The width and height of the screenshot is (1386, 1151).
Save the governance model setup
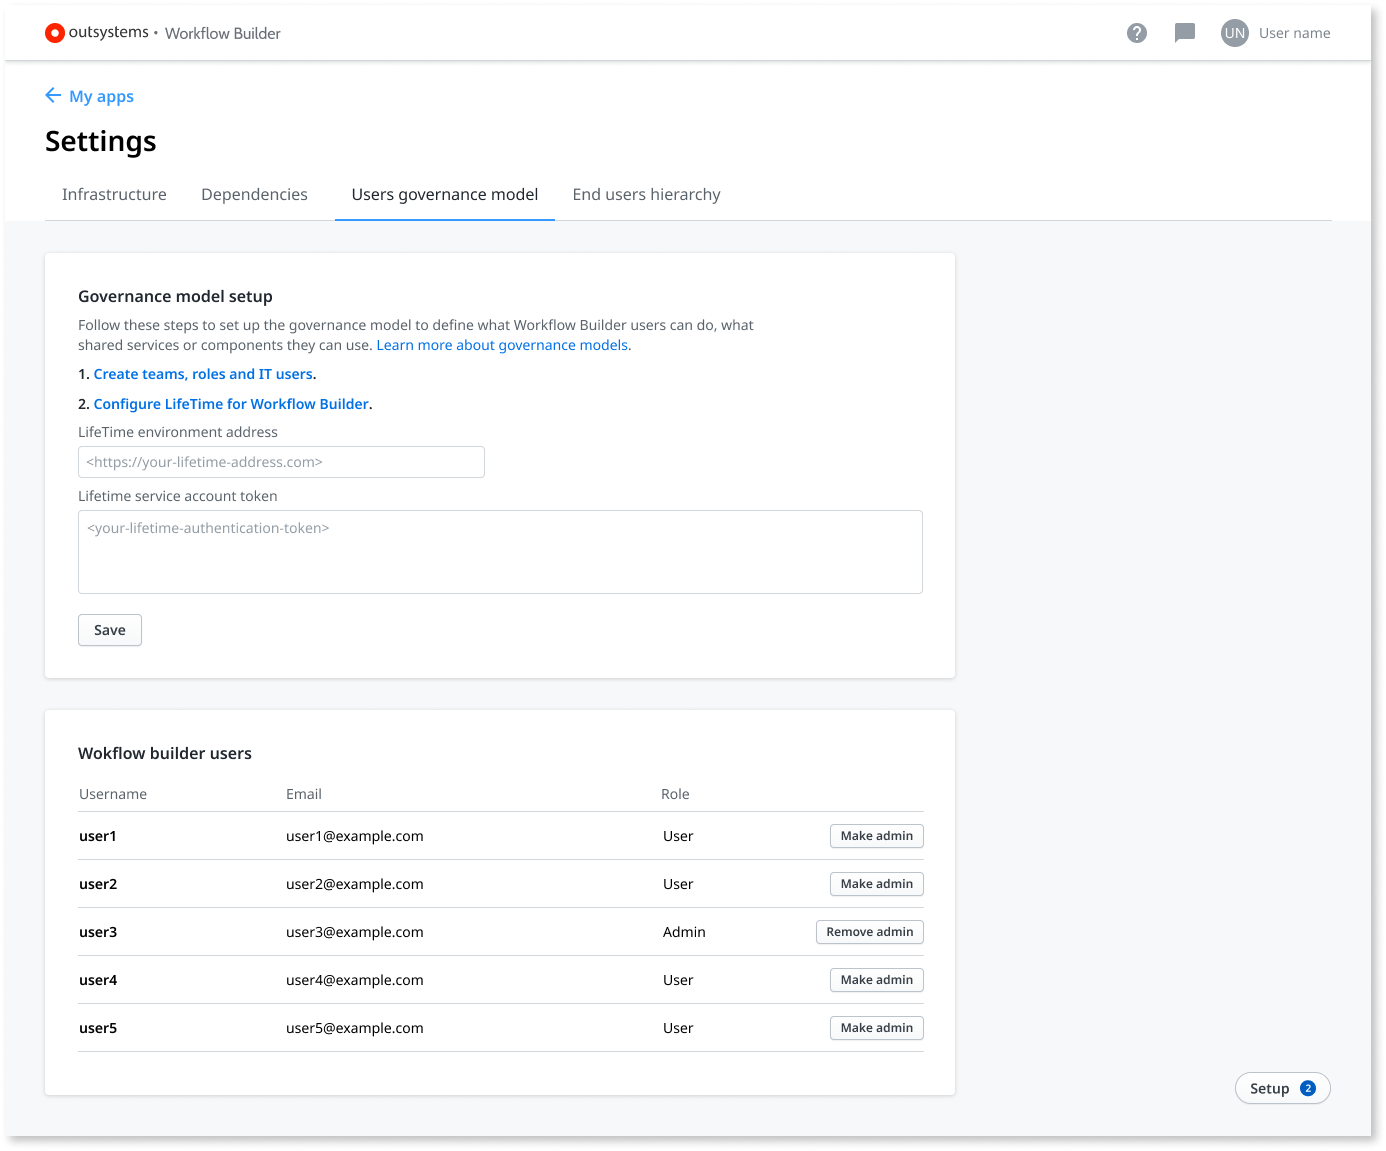(109, 629)
